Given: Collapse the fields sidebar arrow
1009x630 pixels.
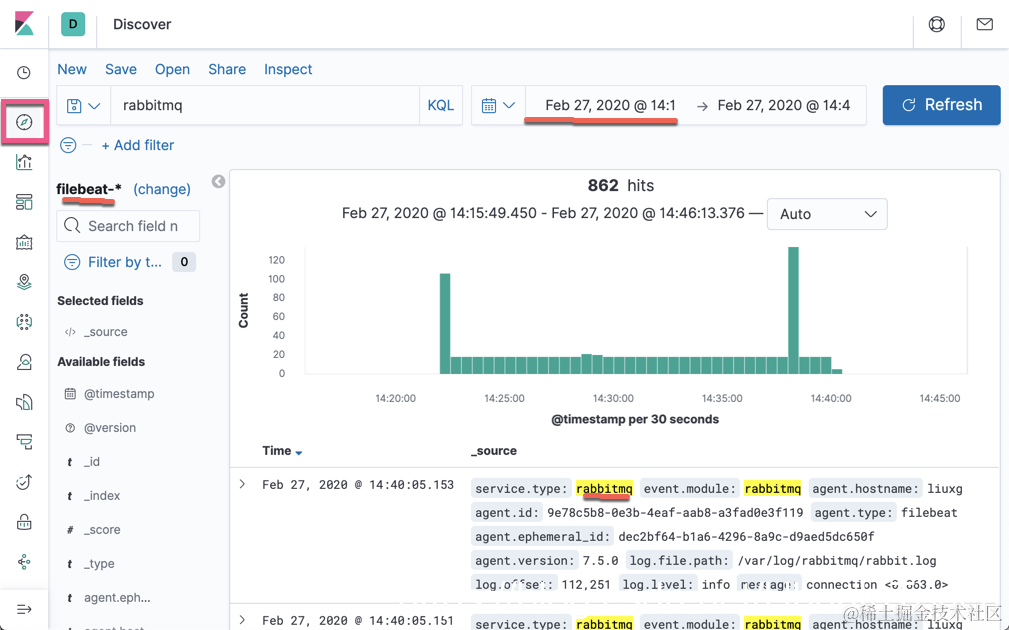Looking at the screenshot, I should 218,181.
